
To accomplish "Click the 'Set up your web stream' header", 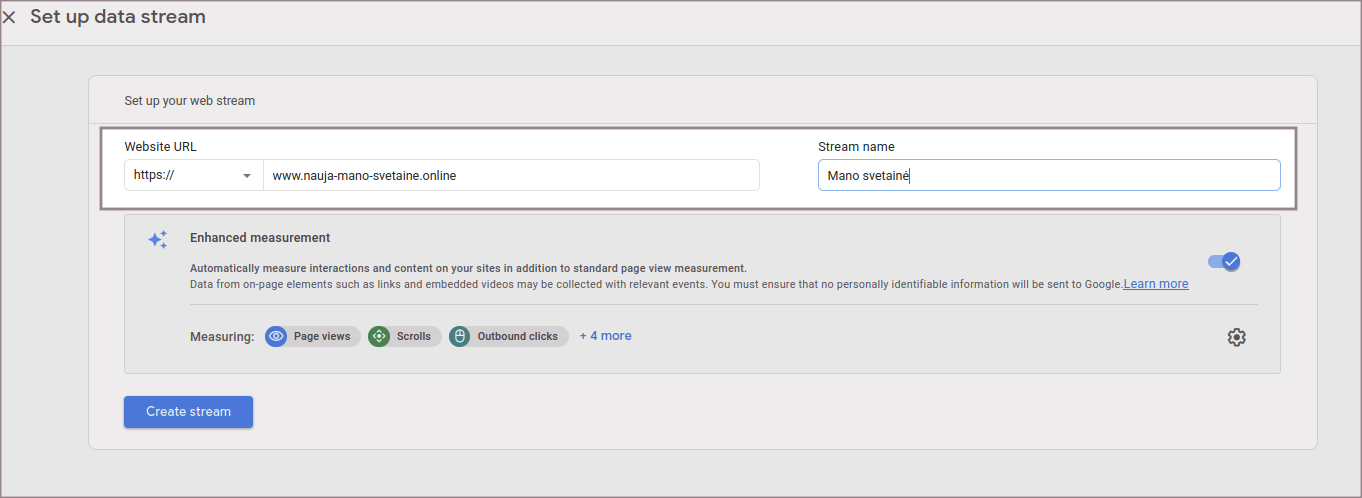I will click(190, 101).
